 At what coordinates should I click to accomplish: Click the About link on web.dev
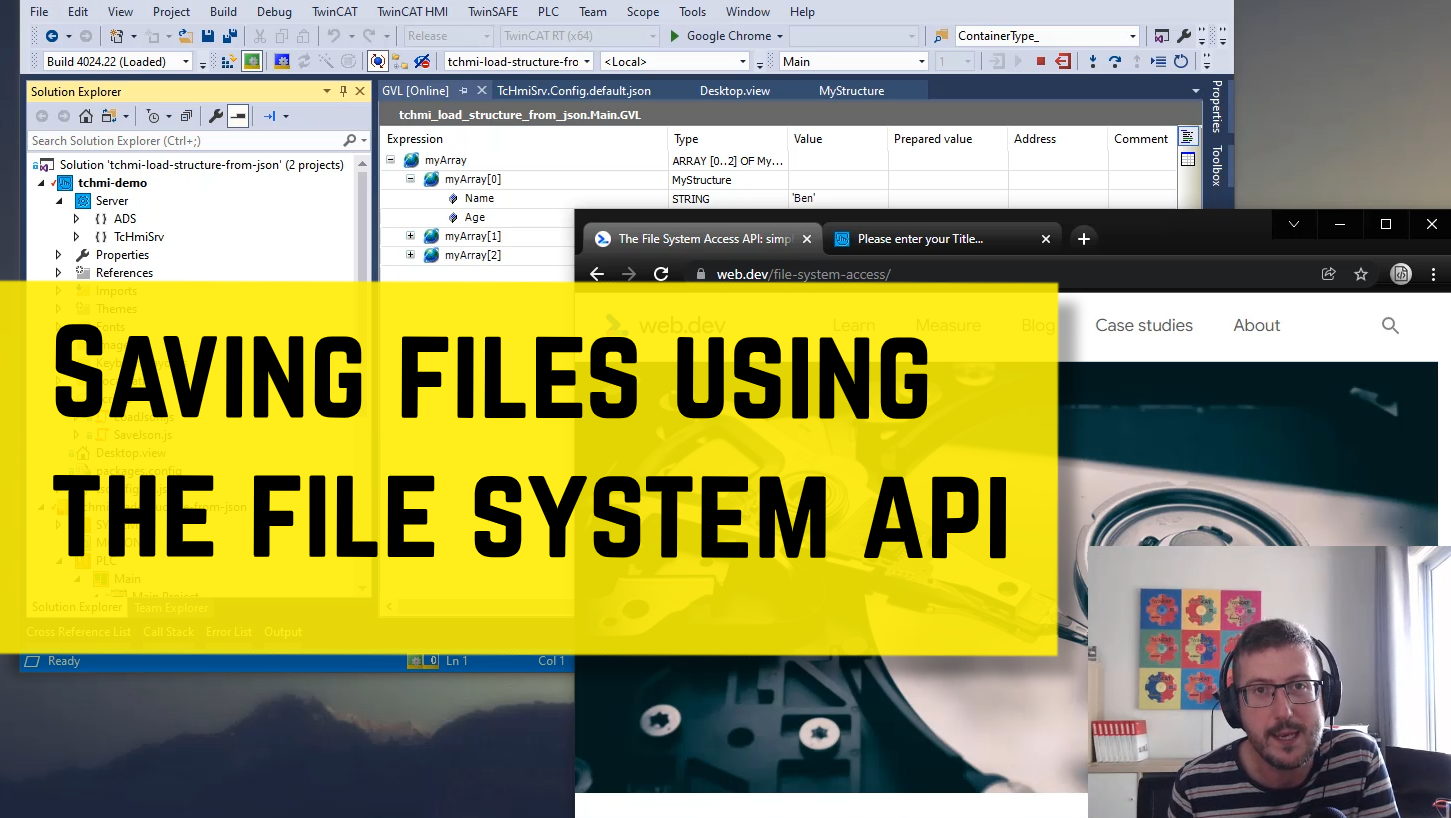coord(1257,325)
